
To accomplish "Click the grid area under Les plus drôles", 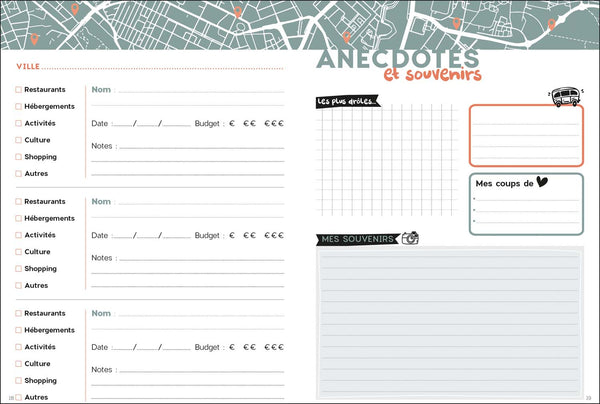I will [x=386, y=160].
